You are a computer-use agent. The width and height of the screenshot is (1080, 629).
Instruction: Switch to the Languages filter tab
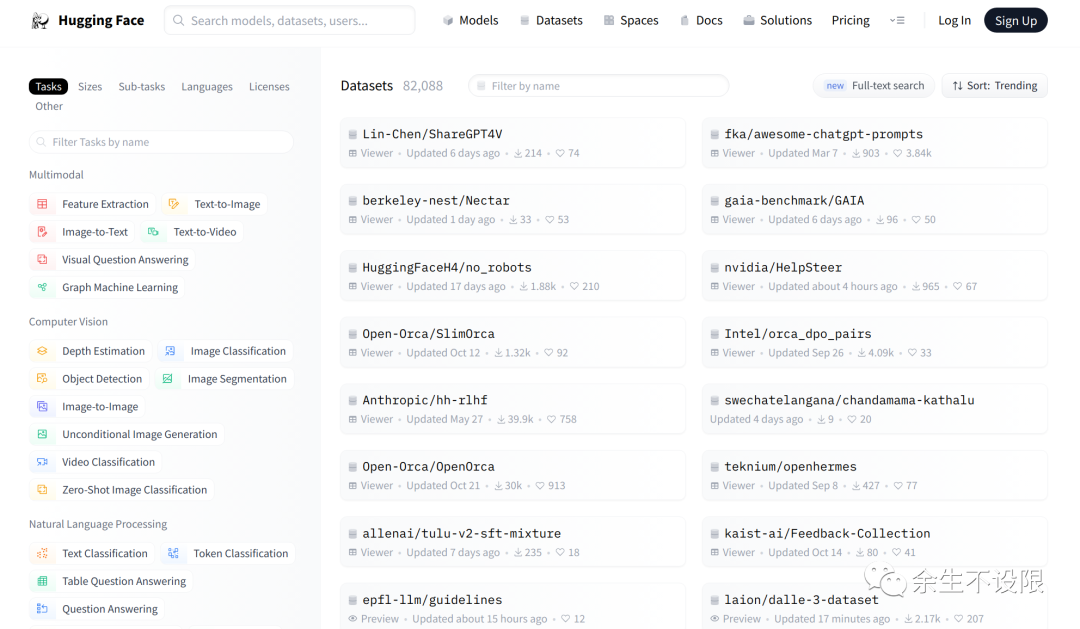pyautogui.click(x=207, y=86)
